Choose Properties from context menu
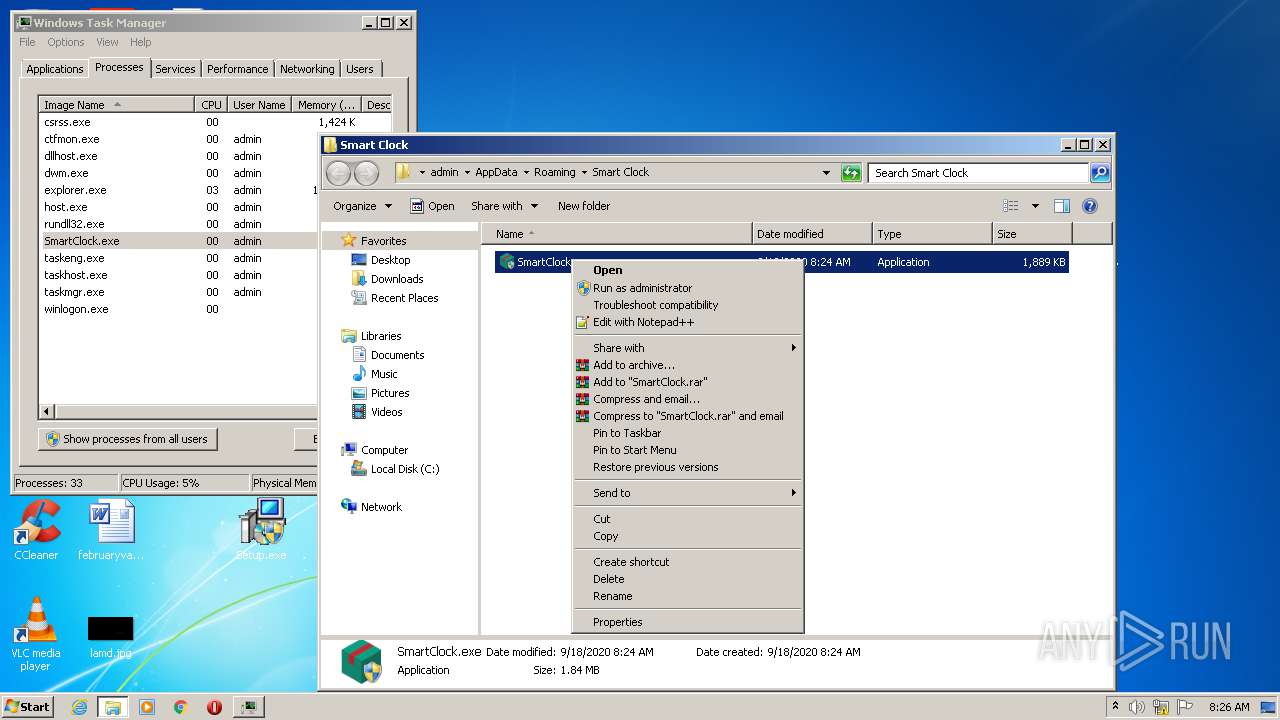The width and height of the screenshot is (1280, 720). click(x=688, y=622)
